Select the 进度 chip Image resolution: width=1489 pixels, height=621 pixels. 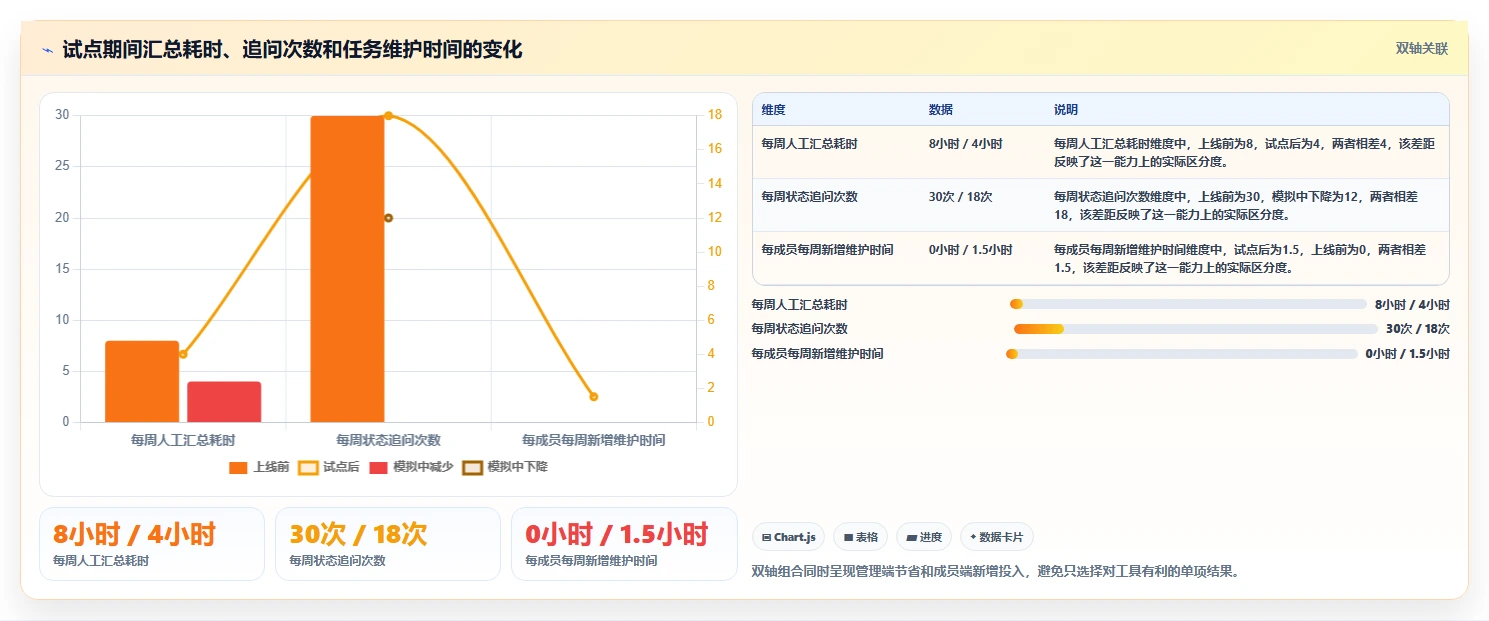pos(924,537)
